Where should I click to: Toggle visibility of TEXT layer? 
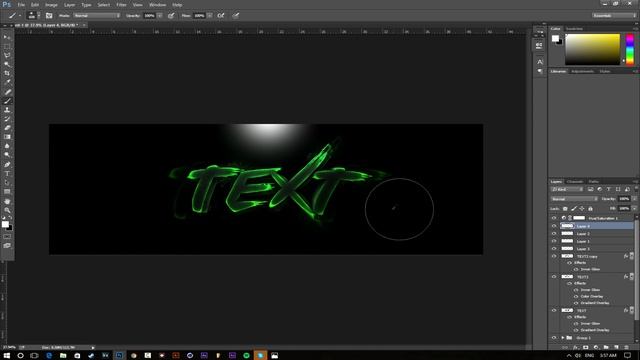coord(554,310)
